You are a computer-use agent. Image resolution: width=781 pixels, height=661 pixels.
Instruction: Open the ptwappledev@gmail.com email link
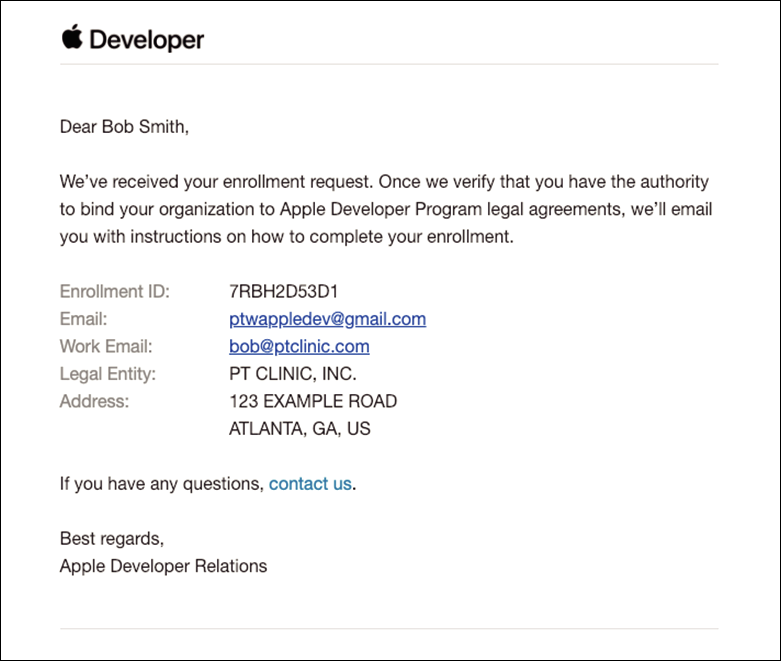coord(327,319)
